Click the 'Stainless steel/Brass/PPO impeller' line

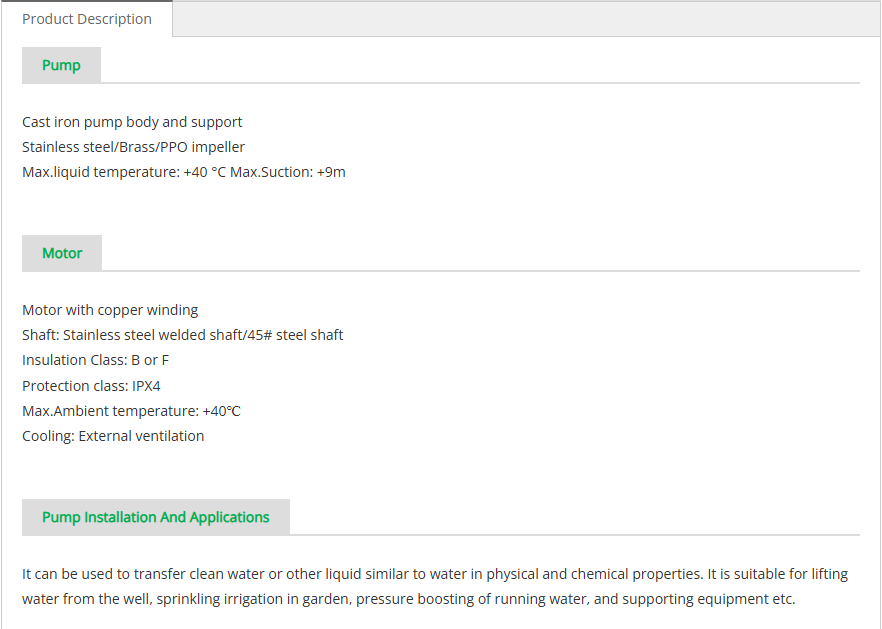click(x=133, y=147)
